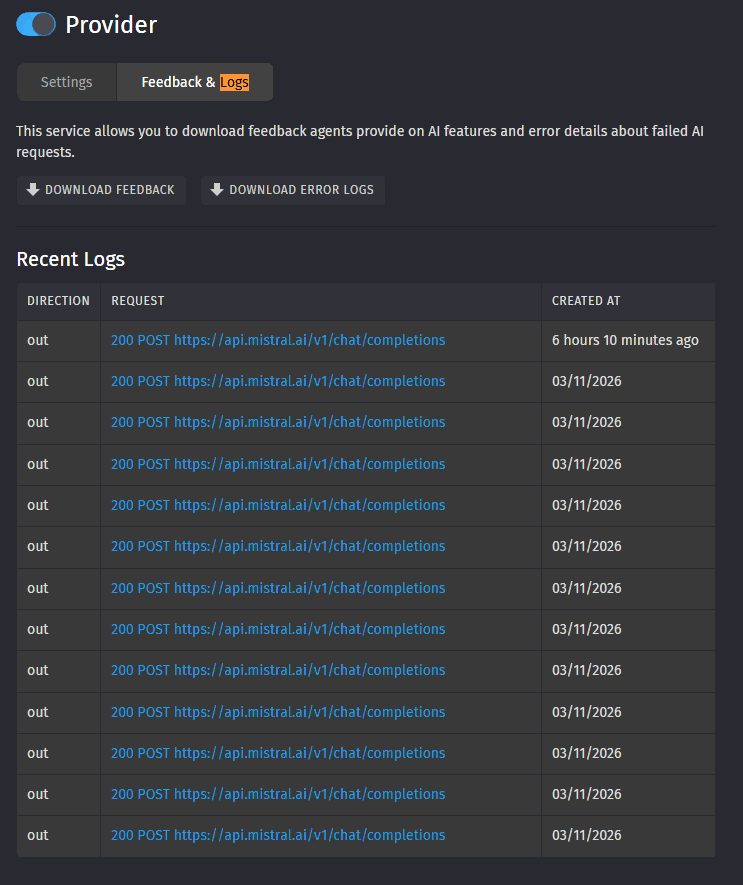Toggle the Provider switch off
This screenshot has height=885, width=743.
click(36, 25)
